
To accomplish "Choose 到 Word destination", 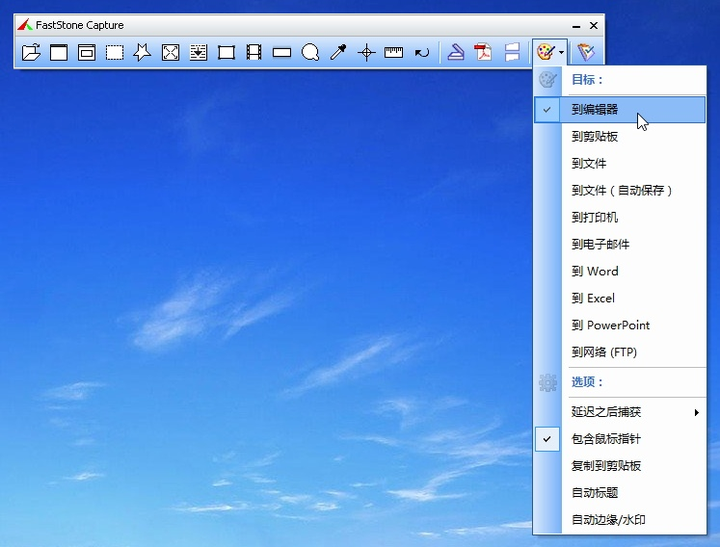I will point(619,271).
